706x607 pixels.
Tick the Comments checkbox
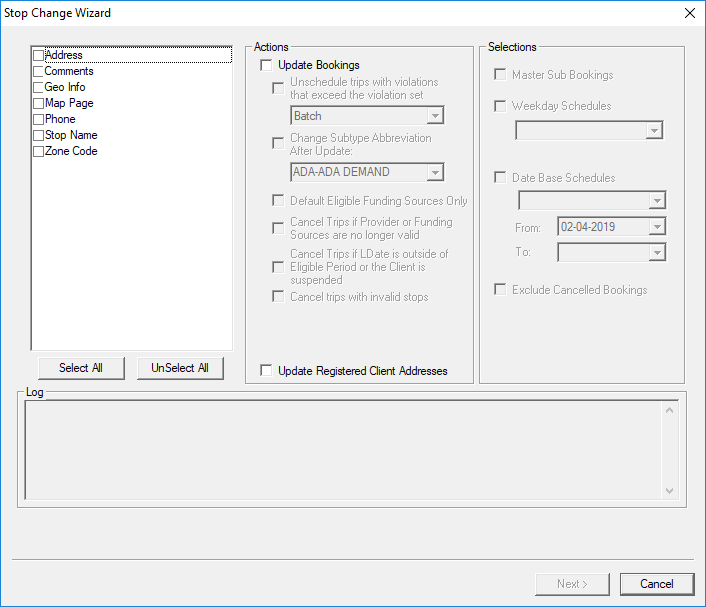(38, 72)
